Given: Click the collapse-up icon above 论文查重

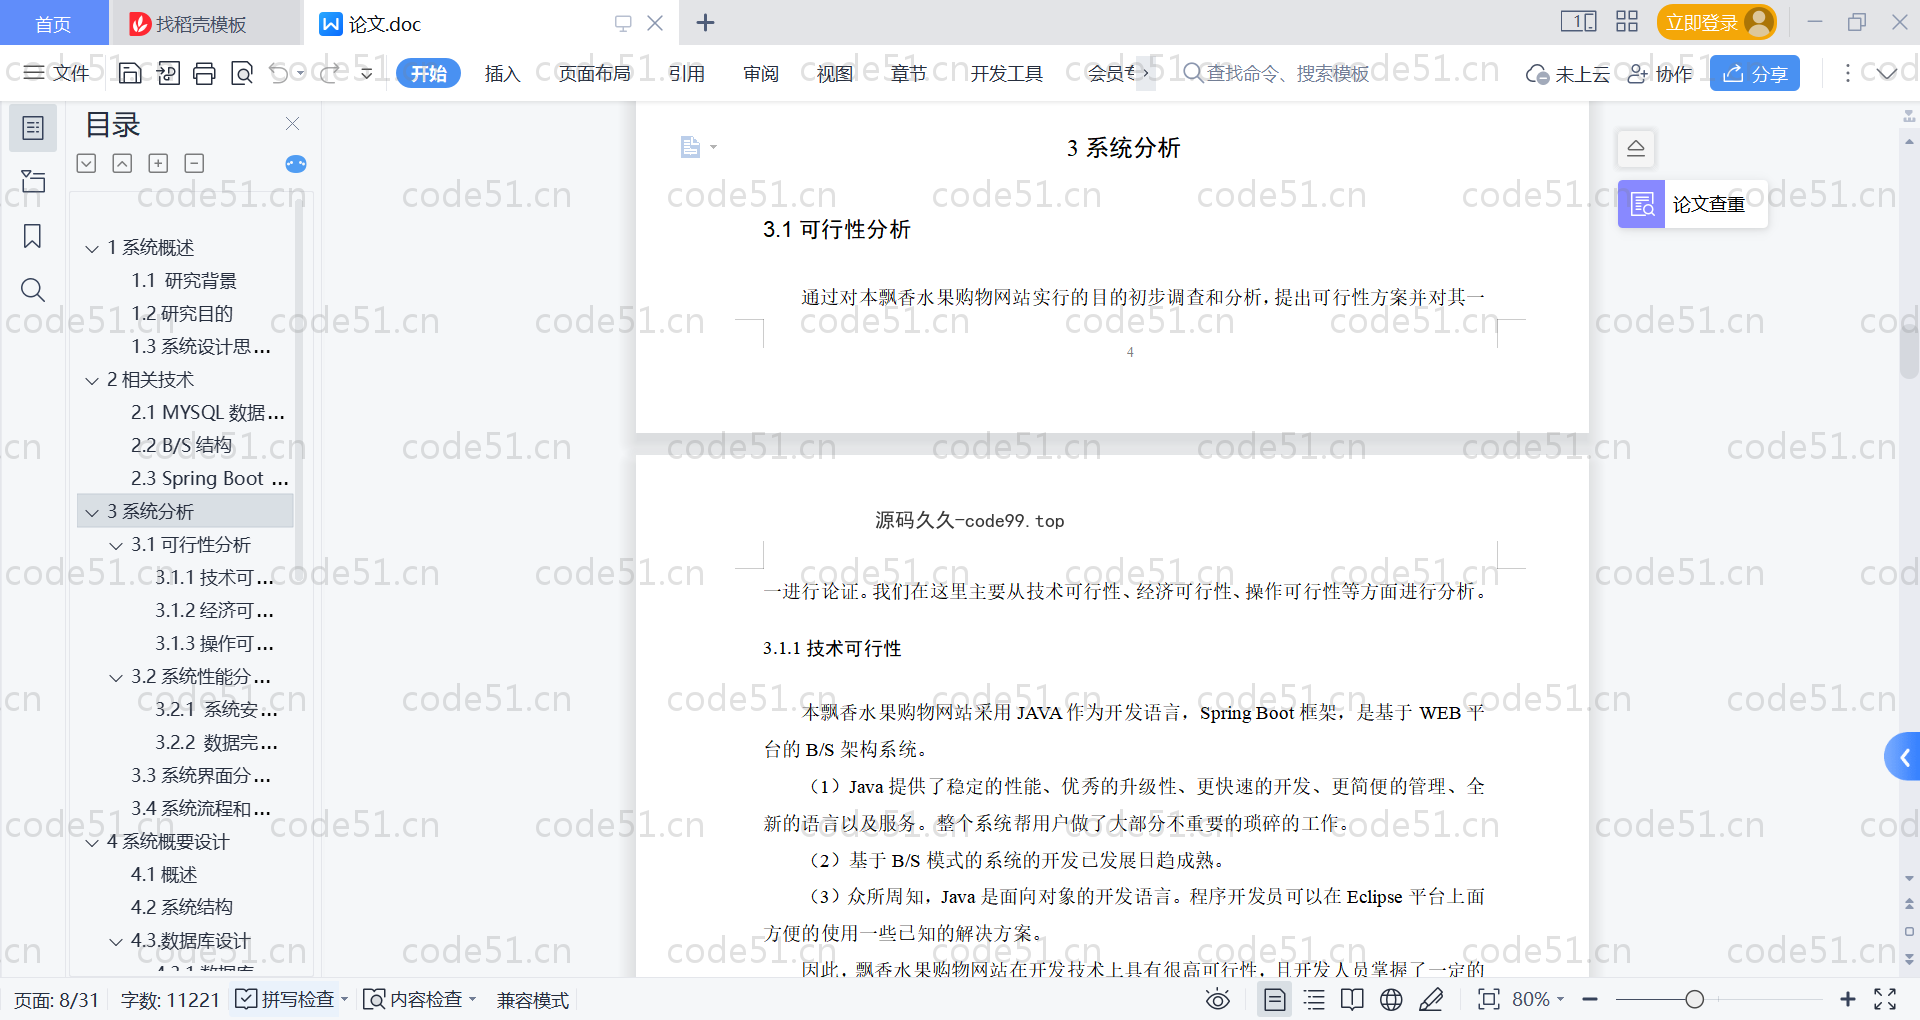Looking at the screenshot, I should (1636, 149).
